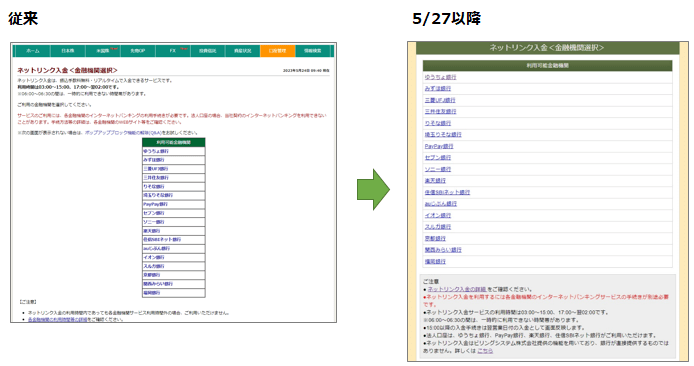Follow the こちら link in the new notes
694x366 pixels.
pyautogui.click(x=485, y=351)
